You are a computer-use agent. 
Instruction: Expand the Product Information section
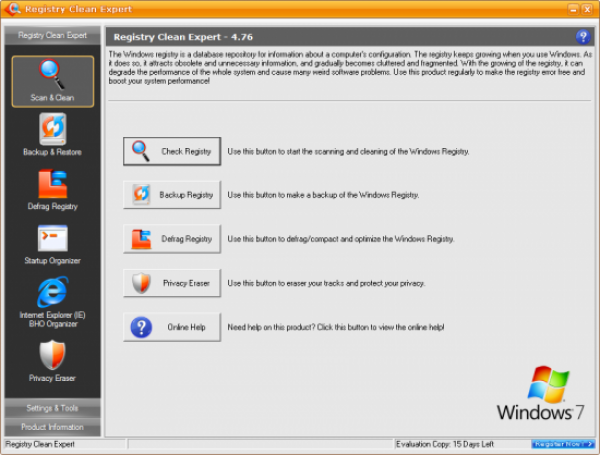pos(52,427)
